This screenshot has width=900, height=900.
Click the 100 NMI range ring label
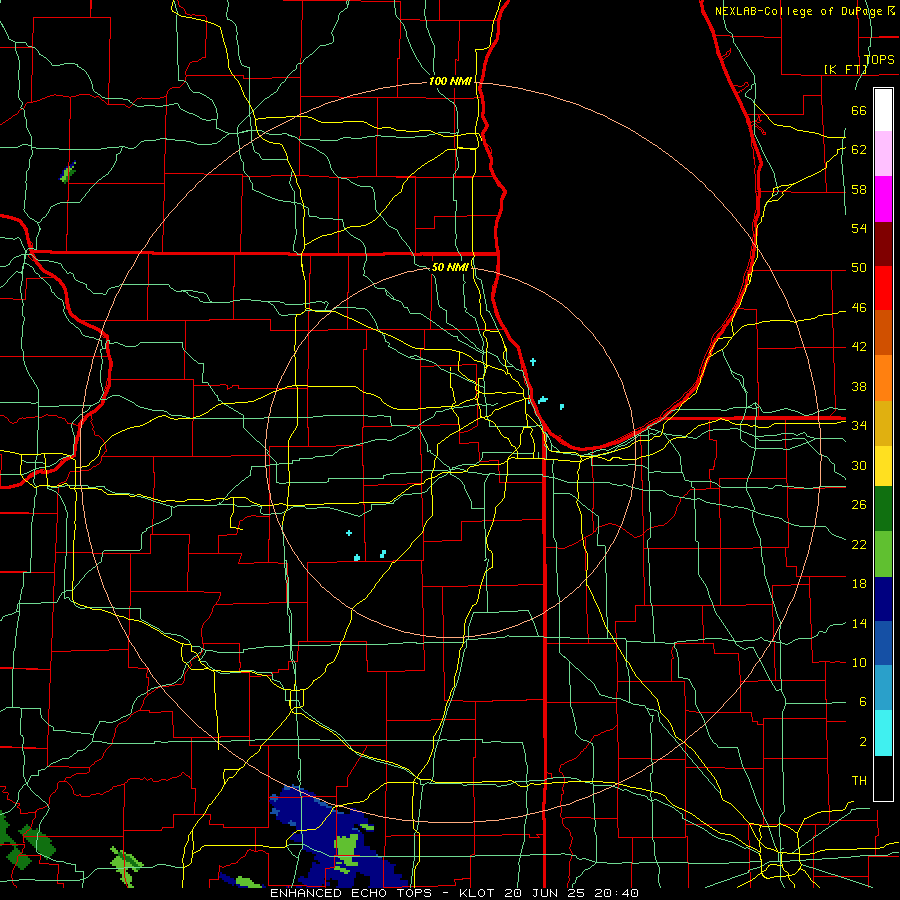(x=450, y=82)
